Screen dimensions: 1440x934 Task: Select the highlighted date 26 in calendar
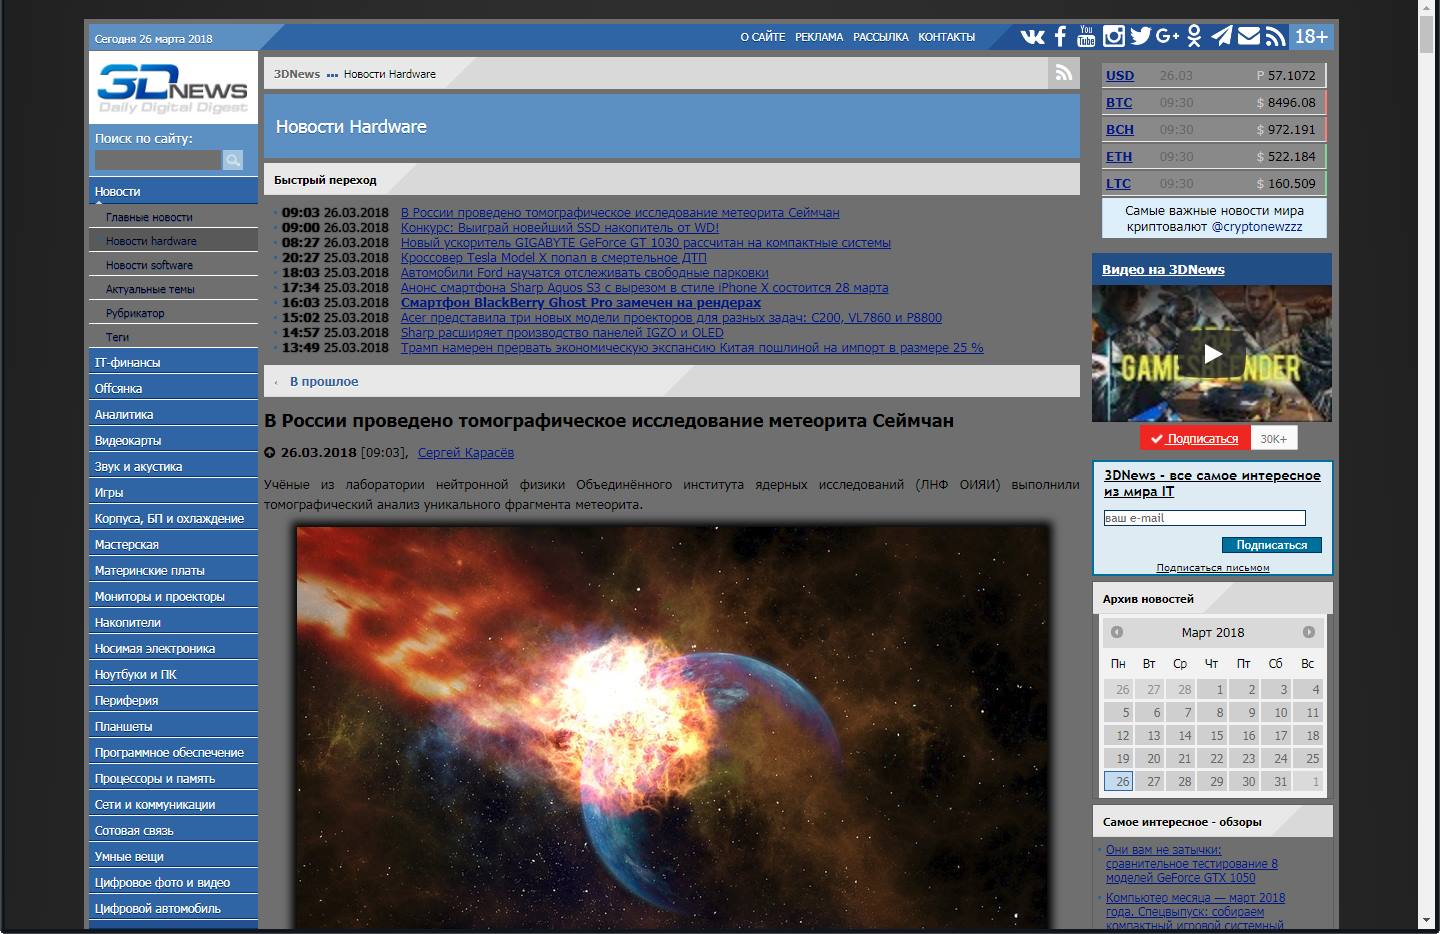(x=1121, y=781)
